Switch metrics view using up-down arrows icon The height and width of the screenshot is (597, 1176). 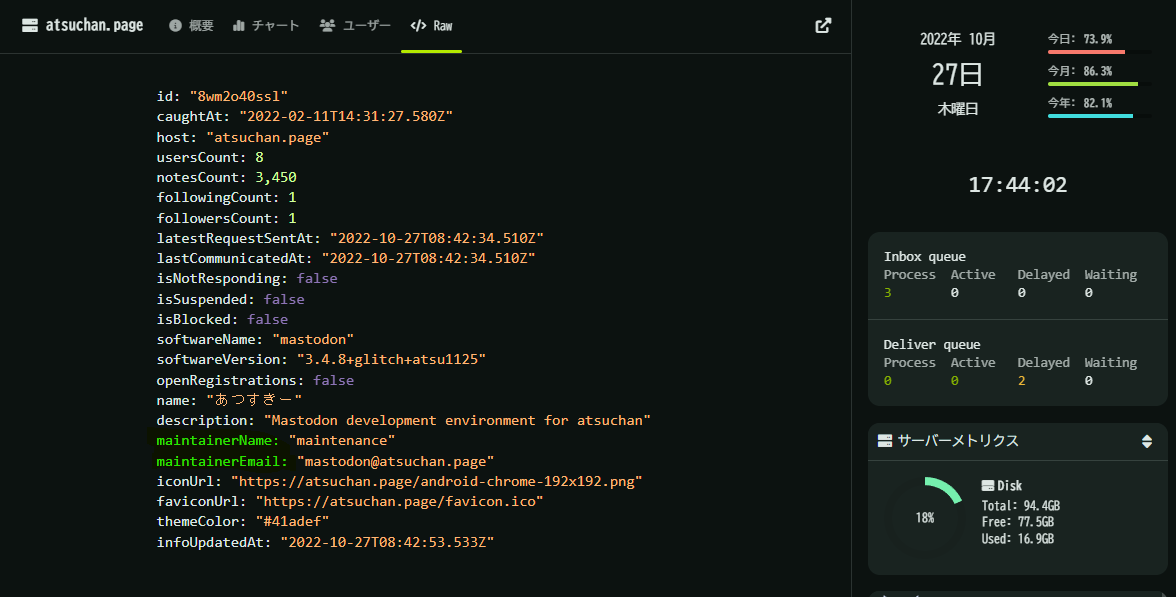point(1146,441)
